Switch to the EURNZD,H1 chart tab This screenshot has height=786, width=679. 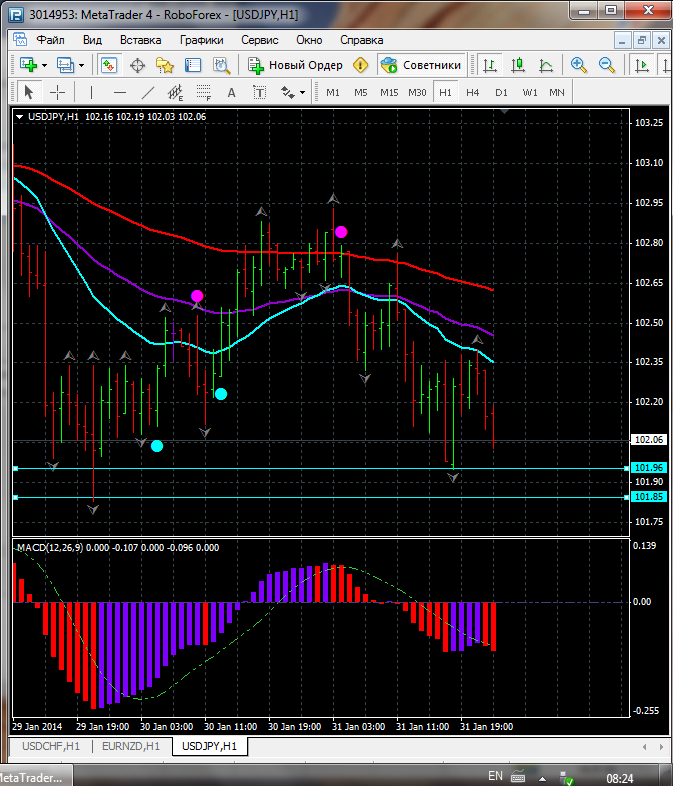coord(130,746)
